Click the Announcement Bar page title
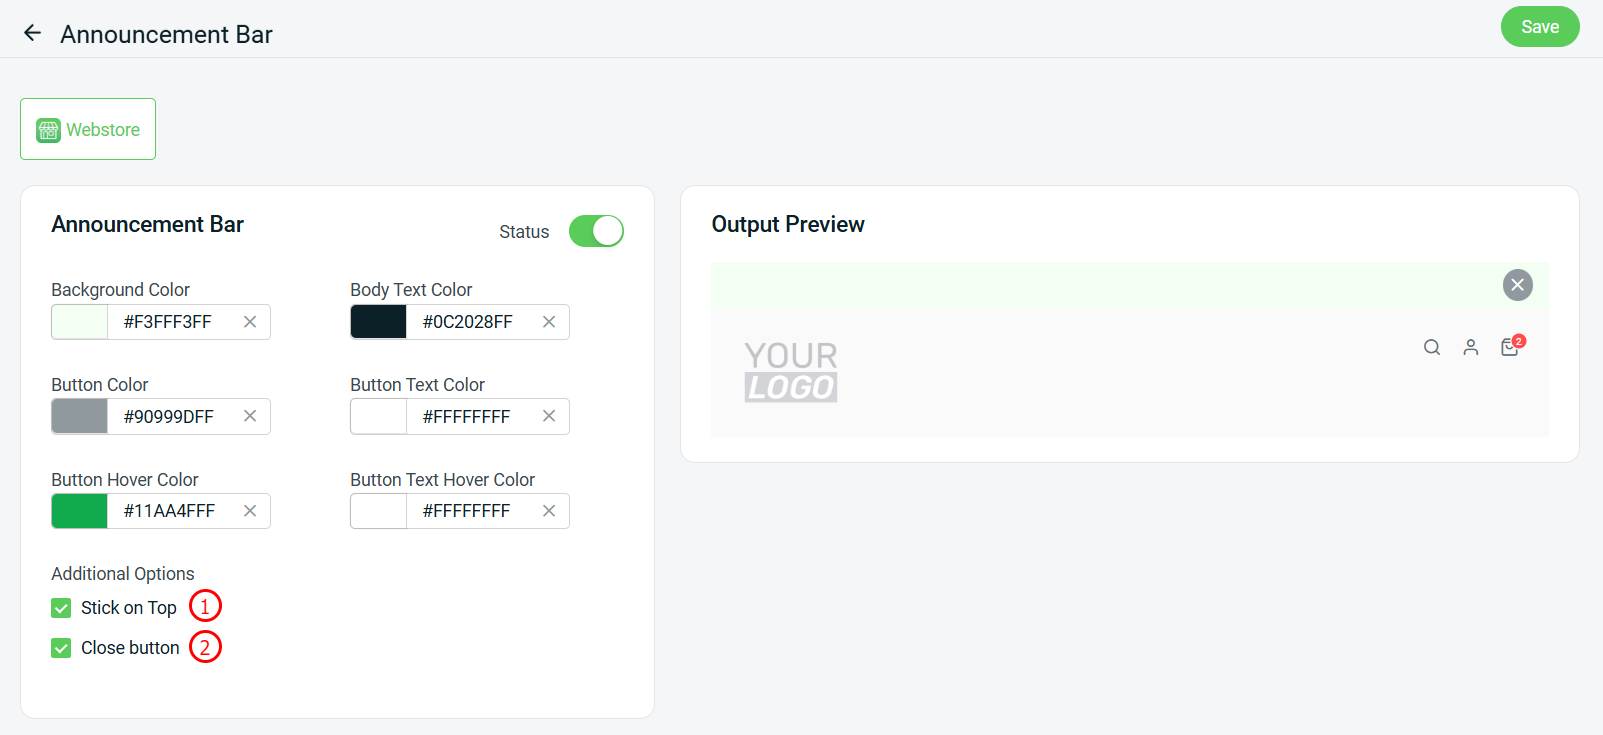The width and height of the screenshot is (1603, 735). 166,33
